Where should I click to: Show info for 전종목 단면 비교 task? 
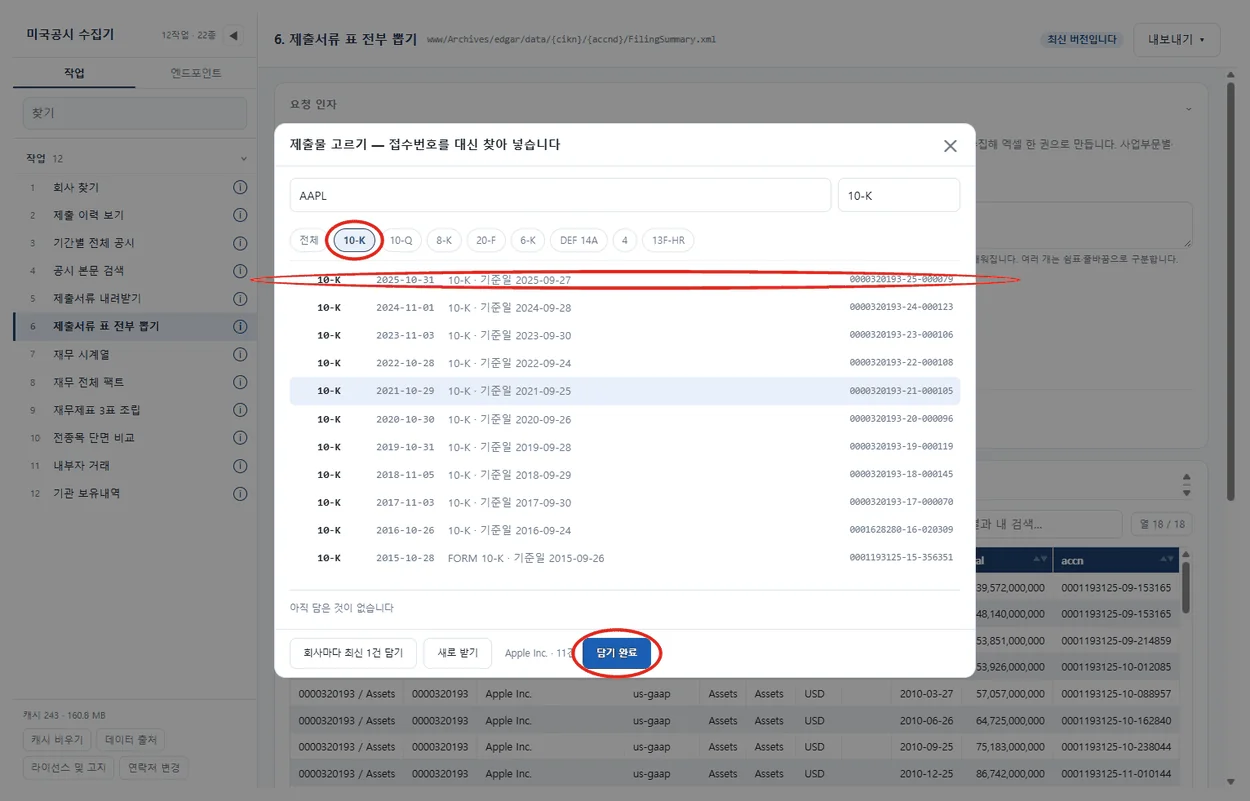tap(240, 438)
